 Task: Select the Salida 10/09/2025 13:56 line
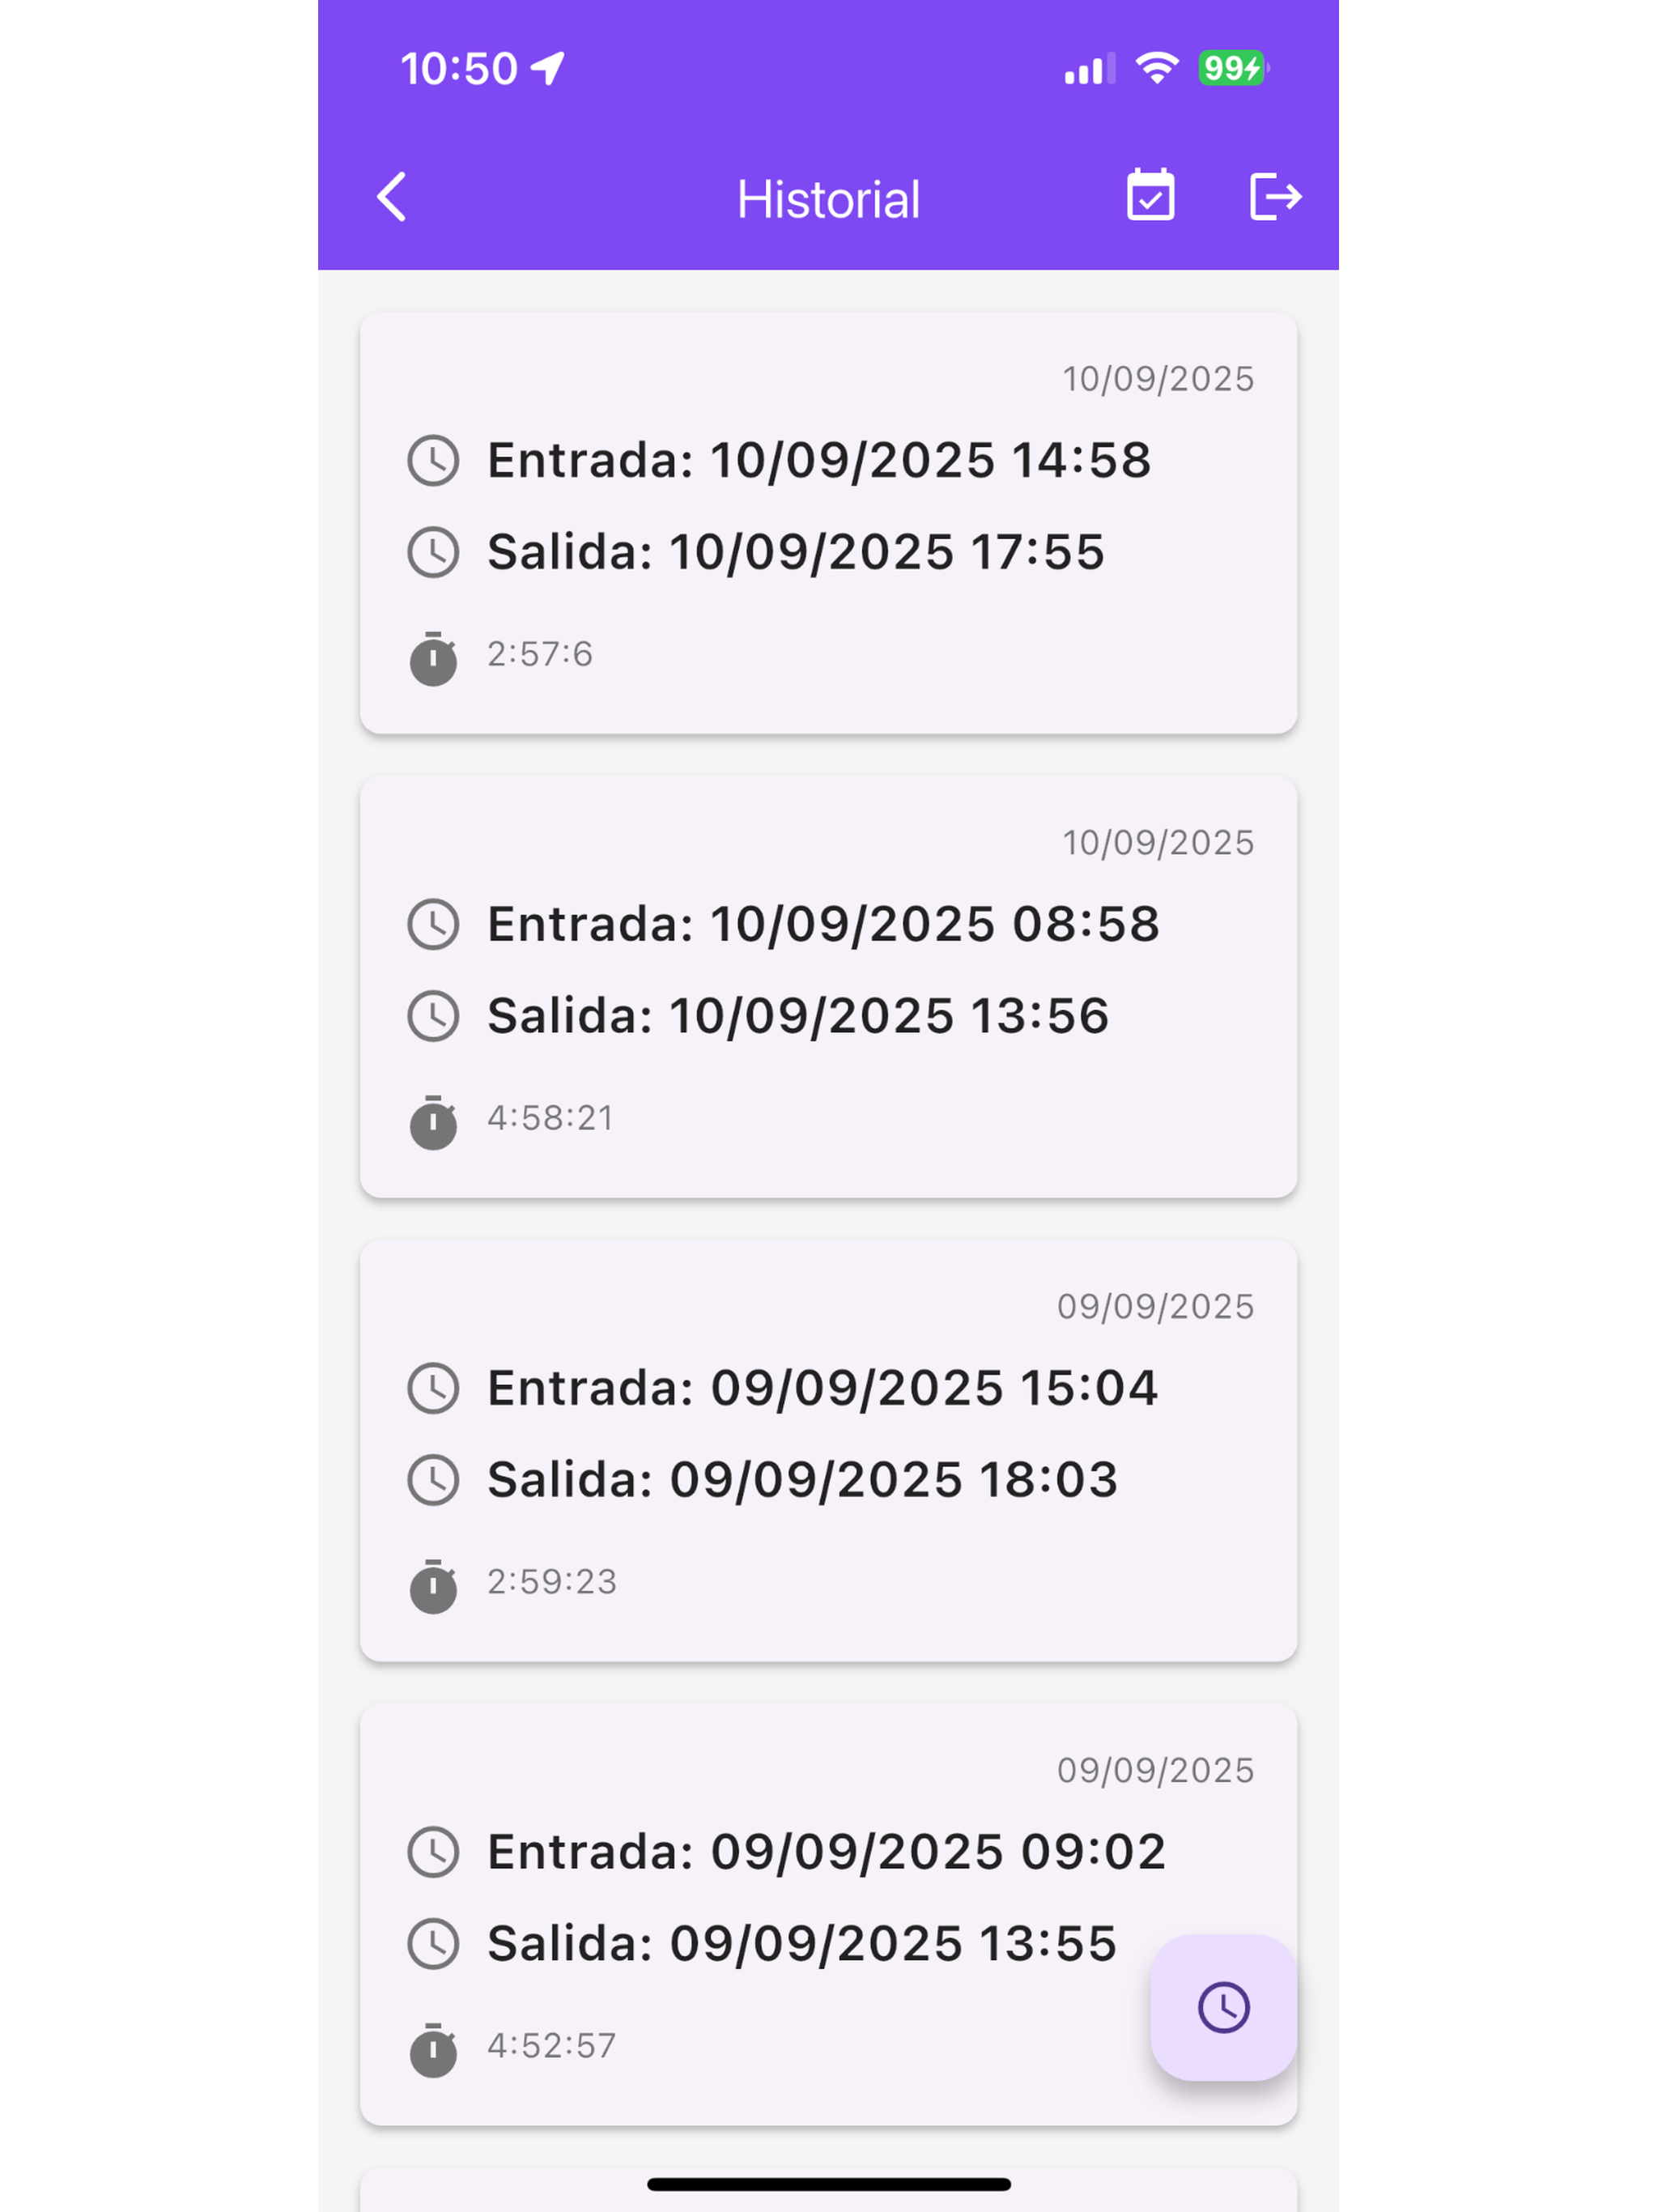(x=798, y=1015)
